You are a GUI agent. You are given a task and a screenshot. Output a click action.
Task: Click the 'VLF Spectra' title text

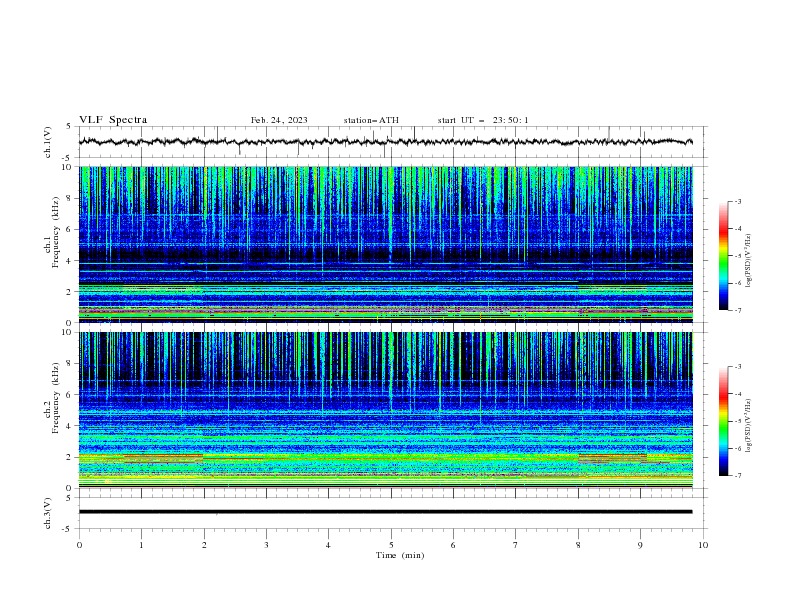click(x=113, y=120)
